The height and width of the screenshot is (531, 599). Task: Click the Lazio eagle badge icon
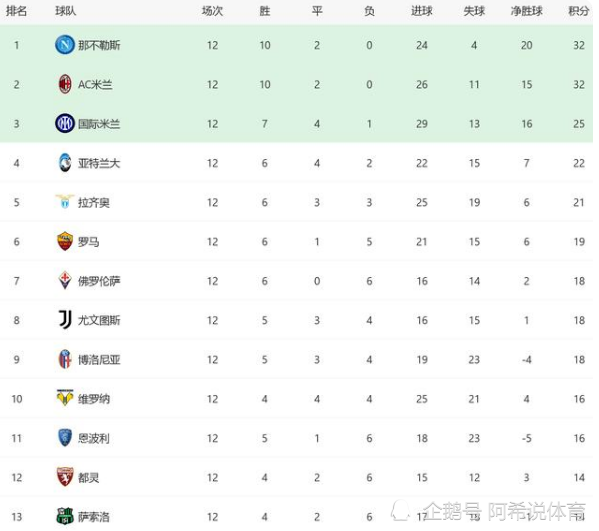(x=65, y=201)
